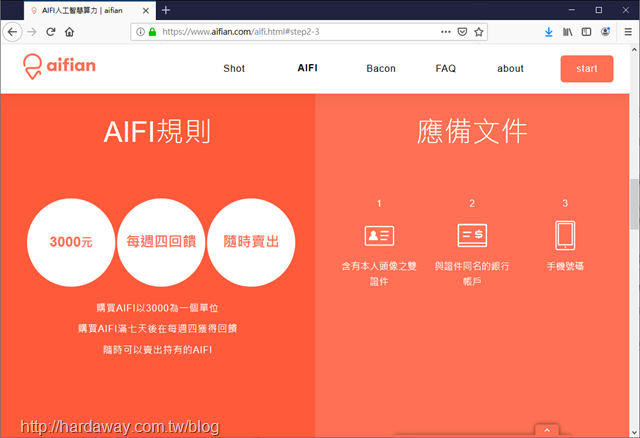Image resolution: width=640 pixels, height=438 pixels.
Task: Click the mobile phone icon
Action: tap(565, 236)
